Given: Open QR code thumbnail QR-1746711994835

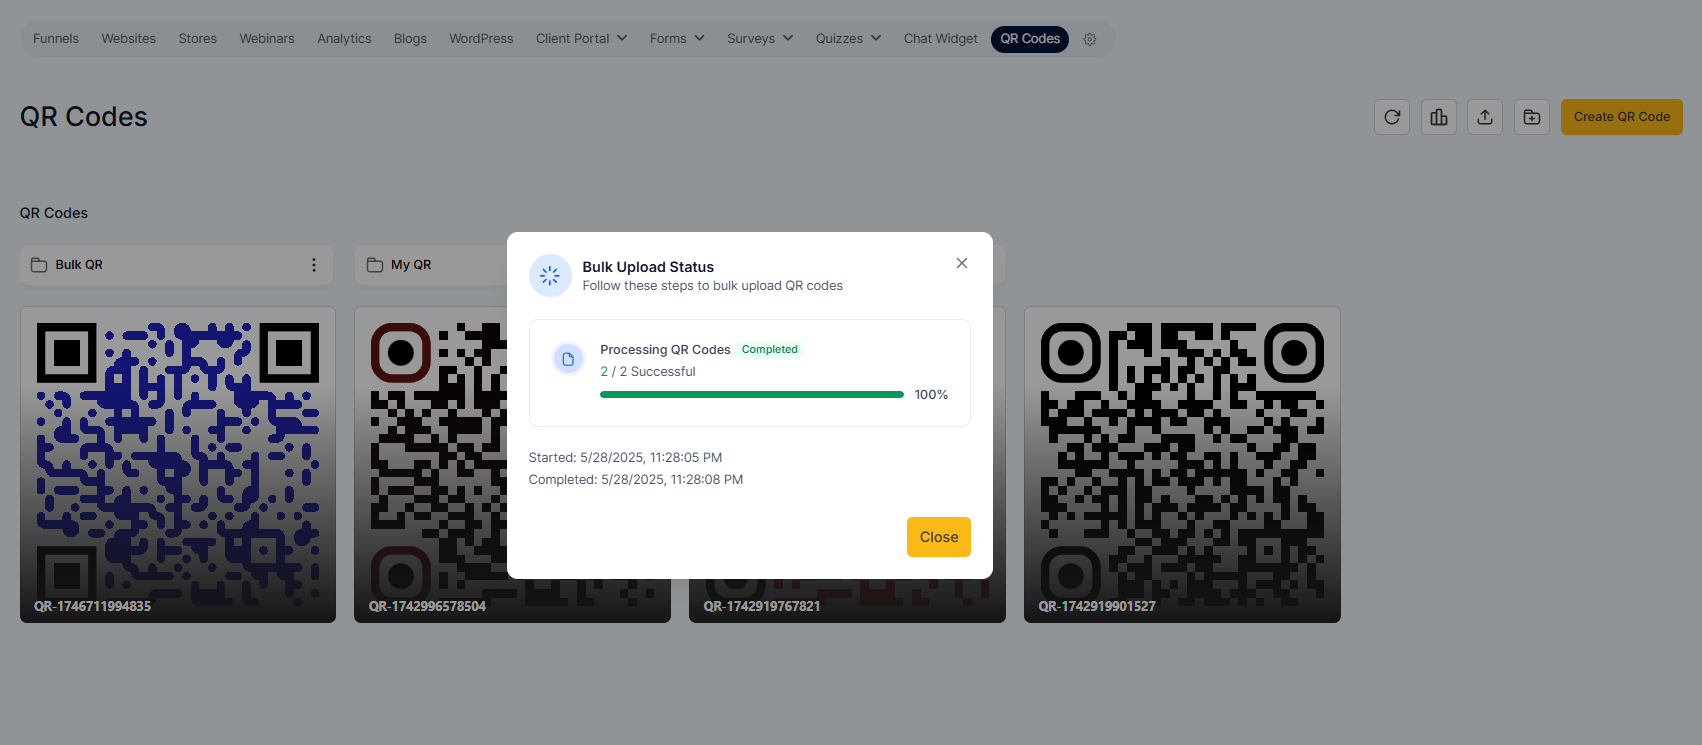Looking at the screenshot, I should click(178, 465).
